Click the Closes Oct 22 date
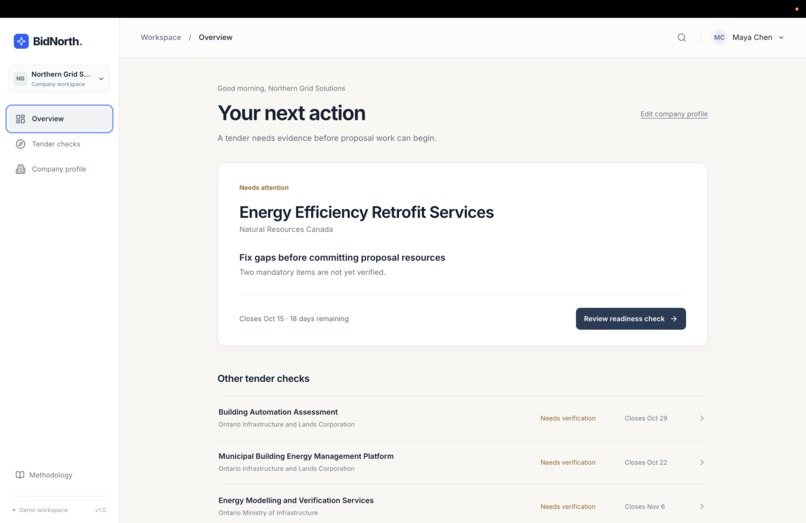 646,462
